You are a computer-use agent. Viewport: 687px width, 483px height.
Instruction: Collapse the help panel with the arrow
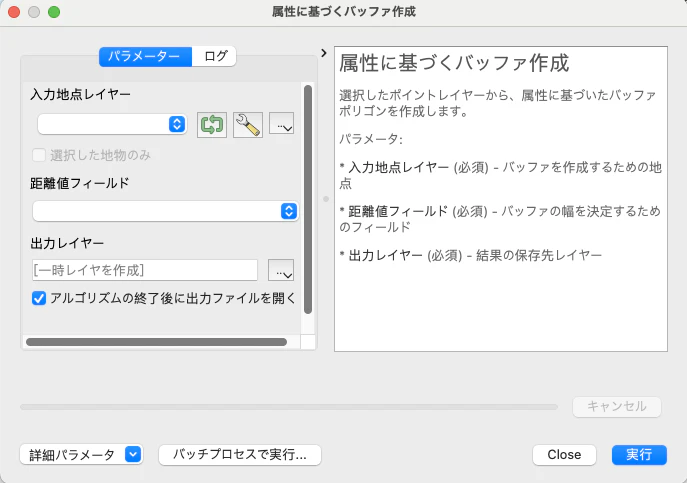324,53
